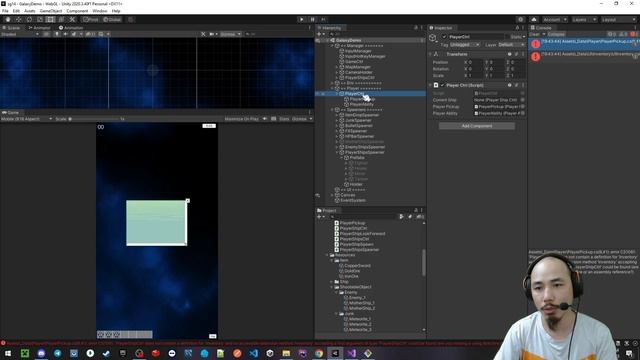The image size is (640, 360).
Task: Open Unity cloud services icon
Action: (x=533, y=19)
